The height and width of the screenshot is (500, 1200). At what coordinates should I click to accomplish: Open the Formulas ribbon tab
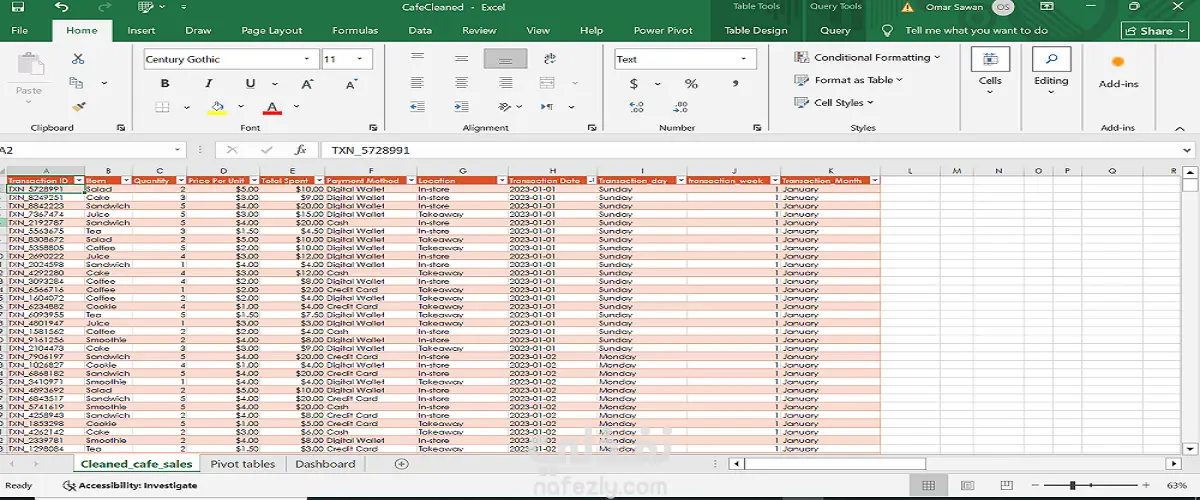point(355,31)
